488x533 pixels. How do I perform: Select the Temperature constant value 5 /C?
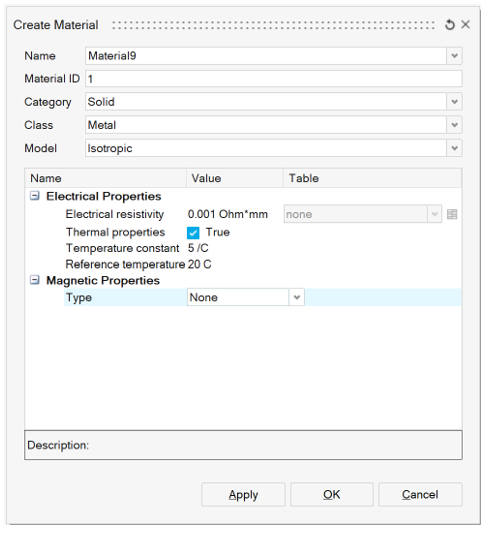198,248
